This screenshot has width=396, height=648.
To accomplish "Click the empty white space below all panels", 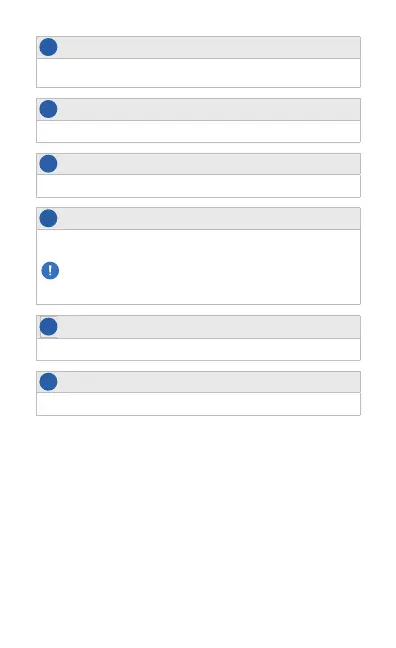I will (198, 532).
